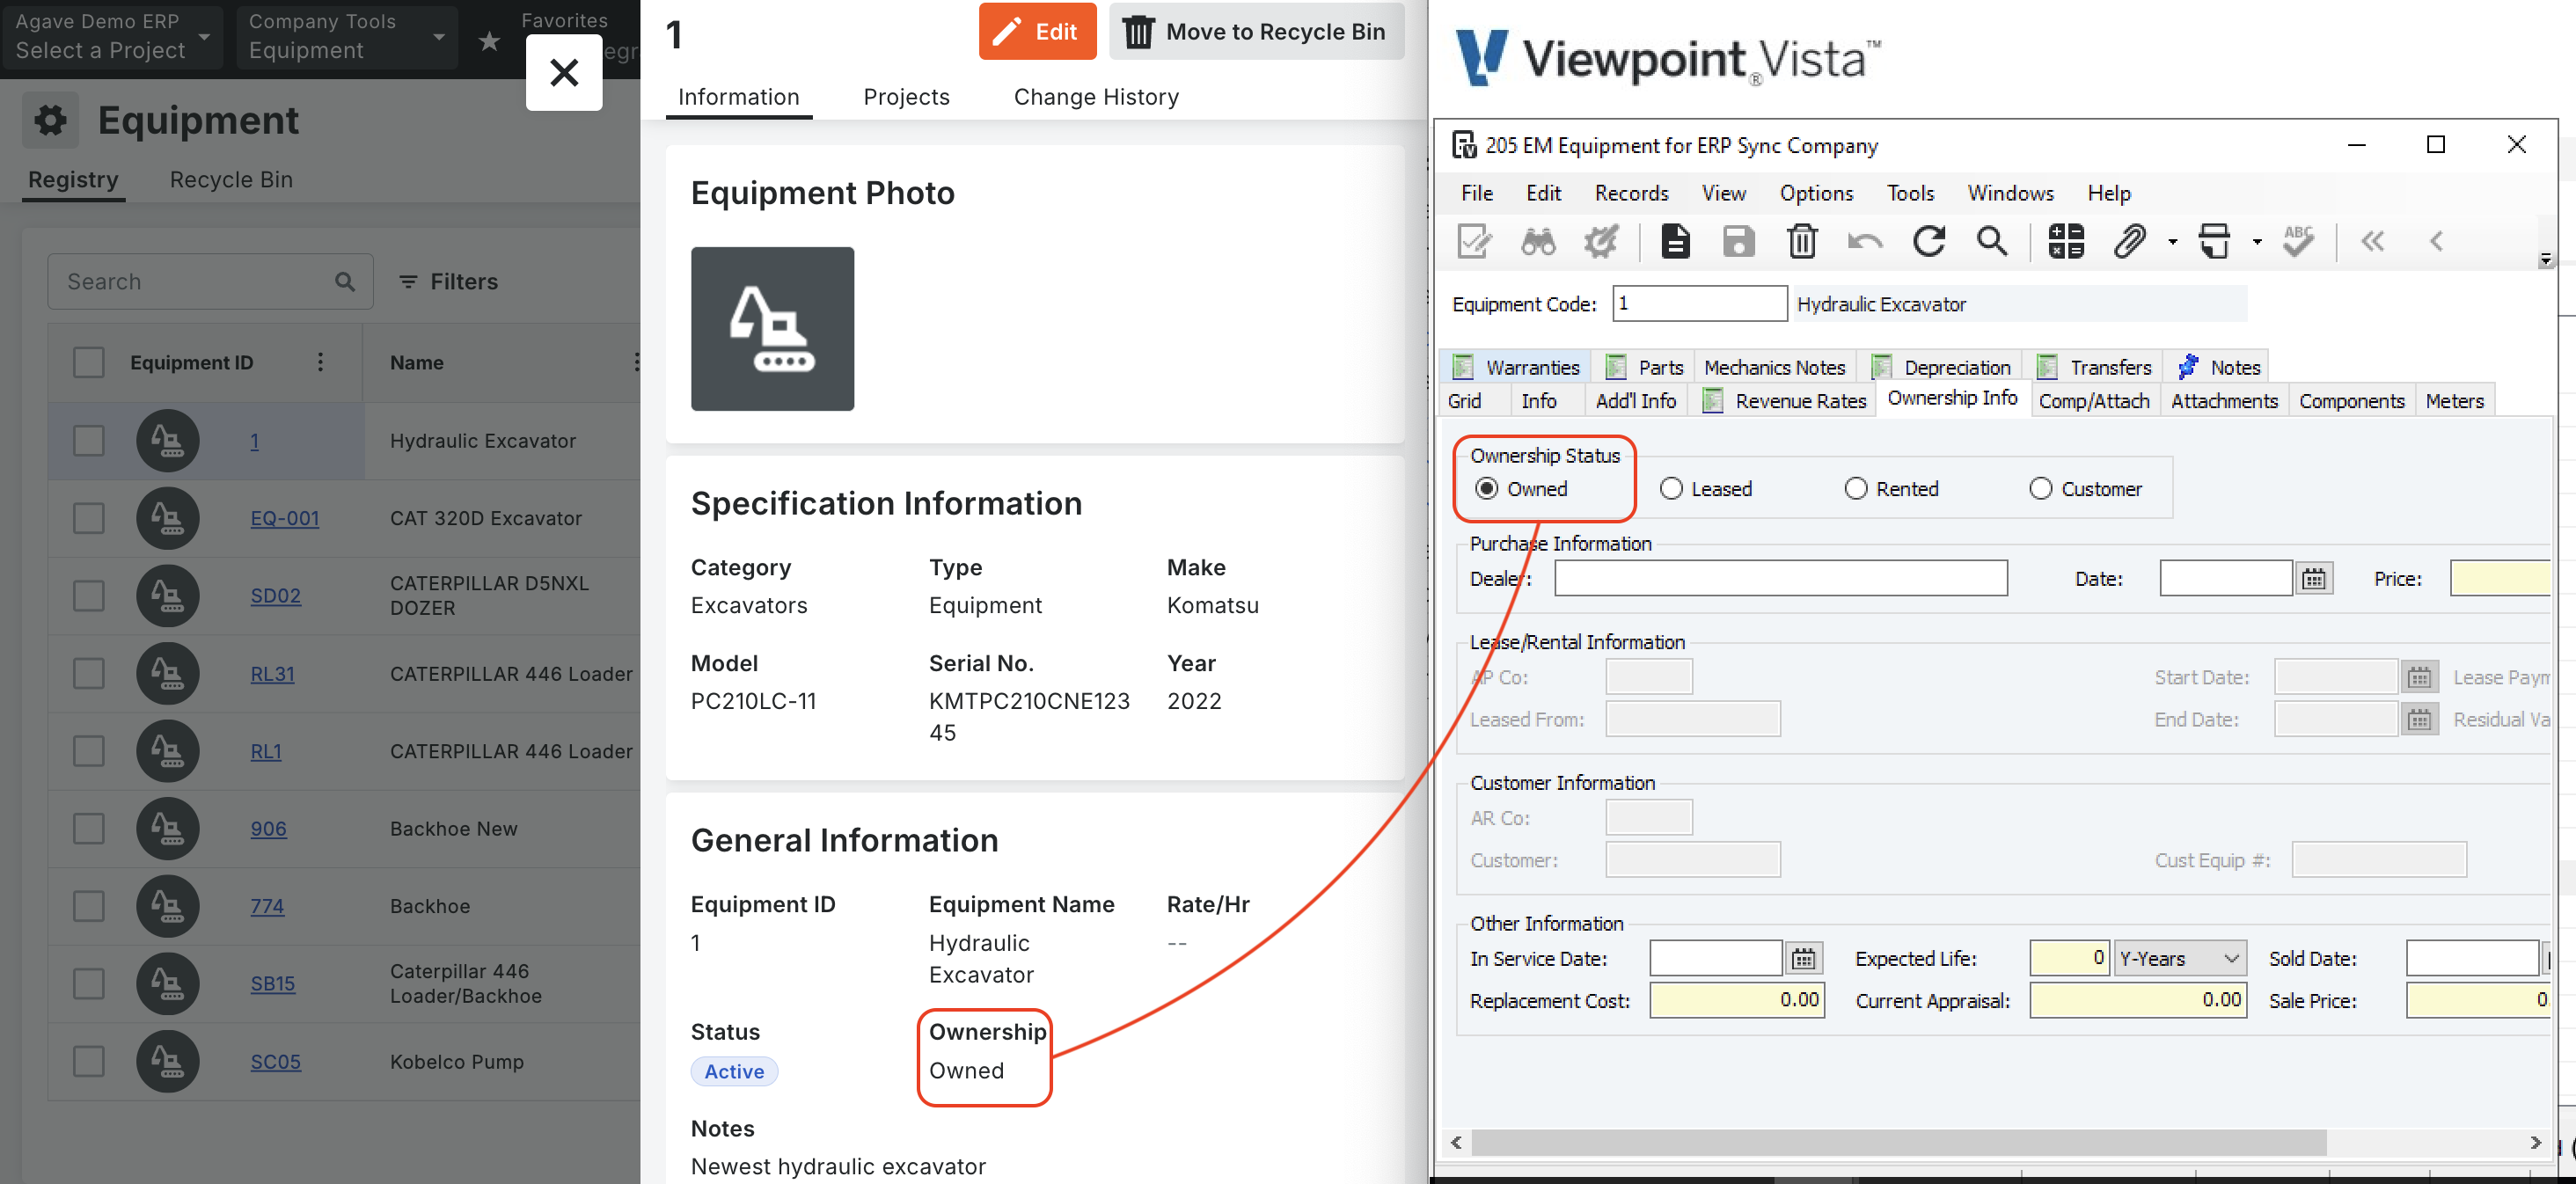This screenshot has width=2576, height=1184.
Task: Select the Rented ownership radio button
Action: coord(1855,488)
